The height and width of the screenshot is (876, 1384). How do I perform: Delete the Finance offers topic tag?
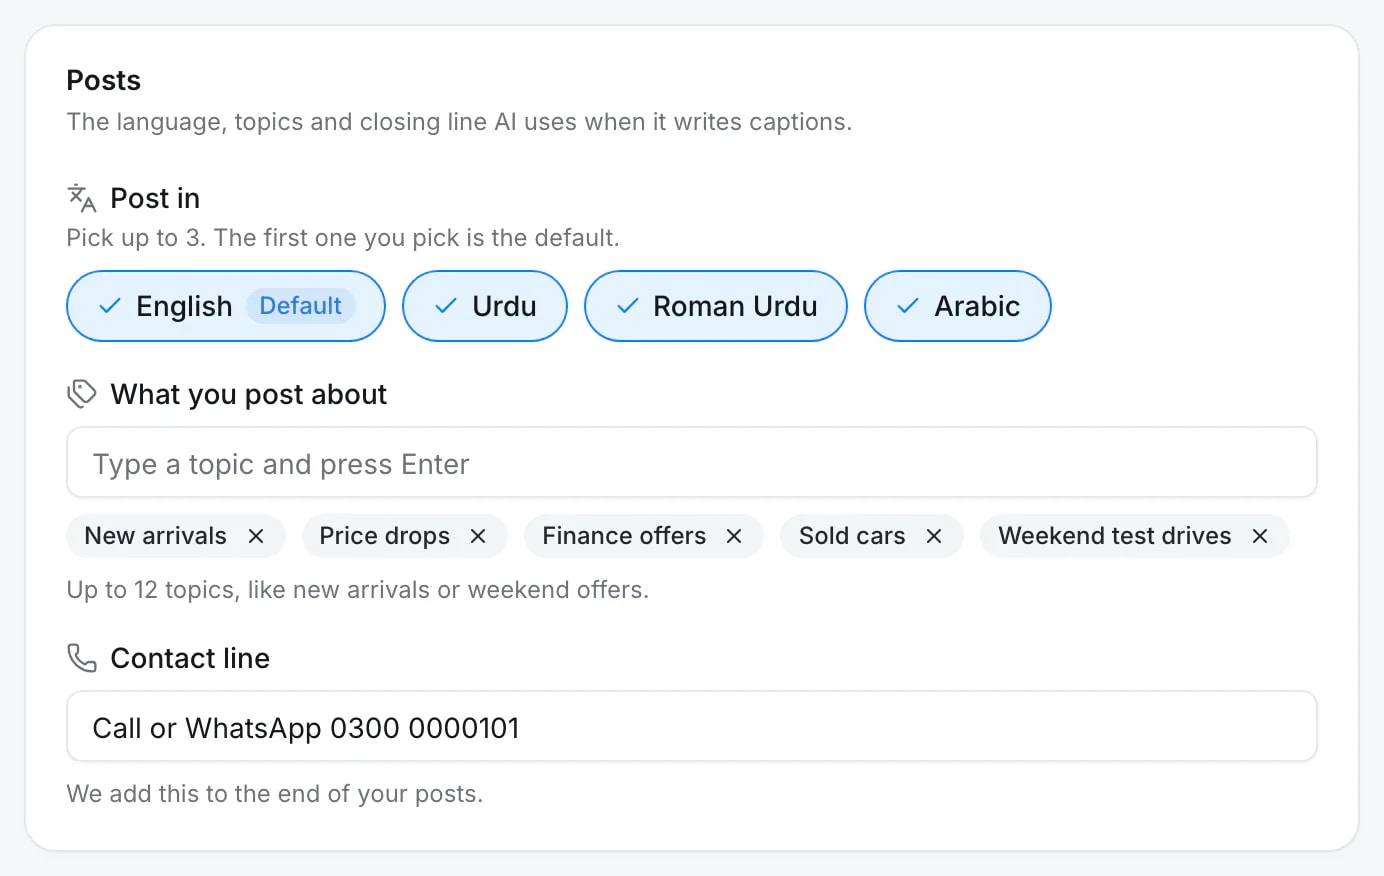tap(734, 536)
